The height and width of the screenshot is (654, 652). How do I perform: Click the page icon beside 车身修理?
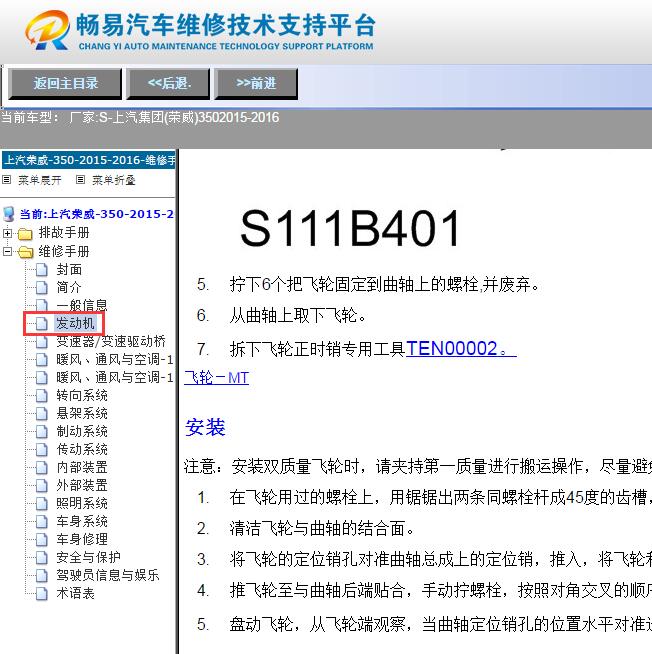42,539
